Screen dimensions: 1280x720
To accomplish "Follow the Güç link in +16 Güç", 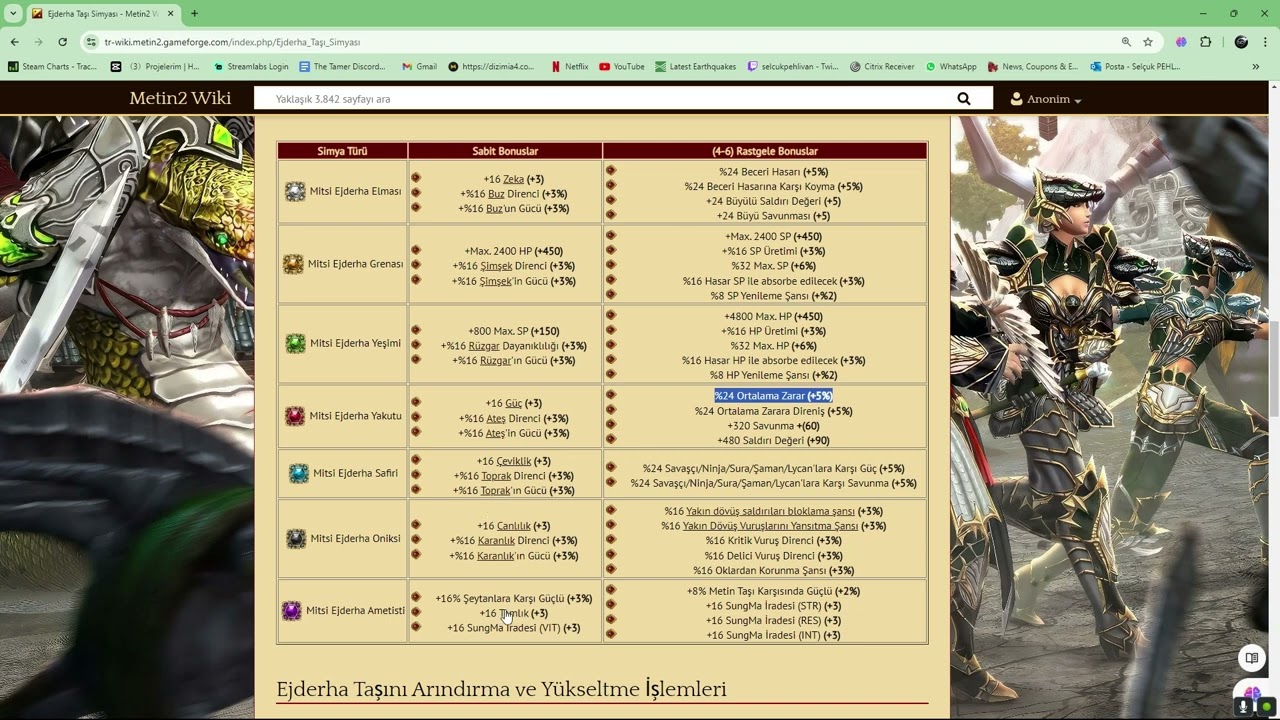I will tap(513, 403).
